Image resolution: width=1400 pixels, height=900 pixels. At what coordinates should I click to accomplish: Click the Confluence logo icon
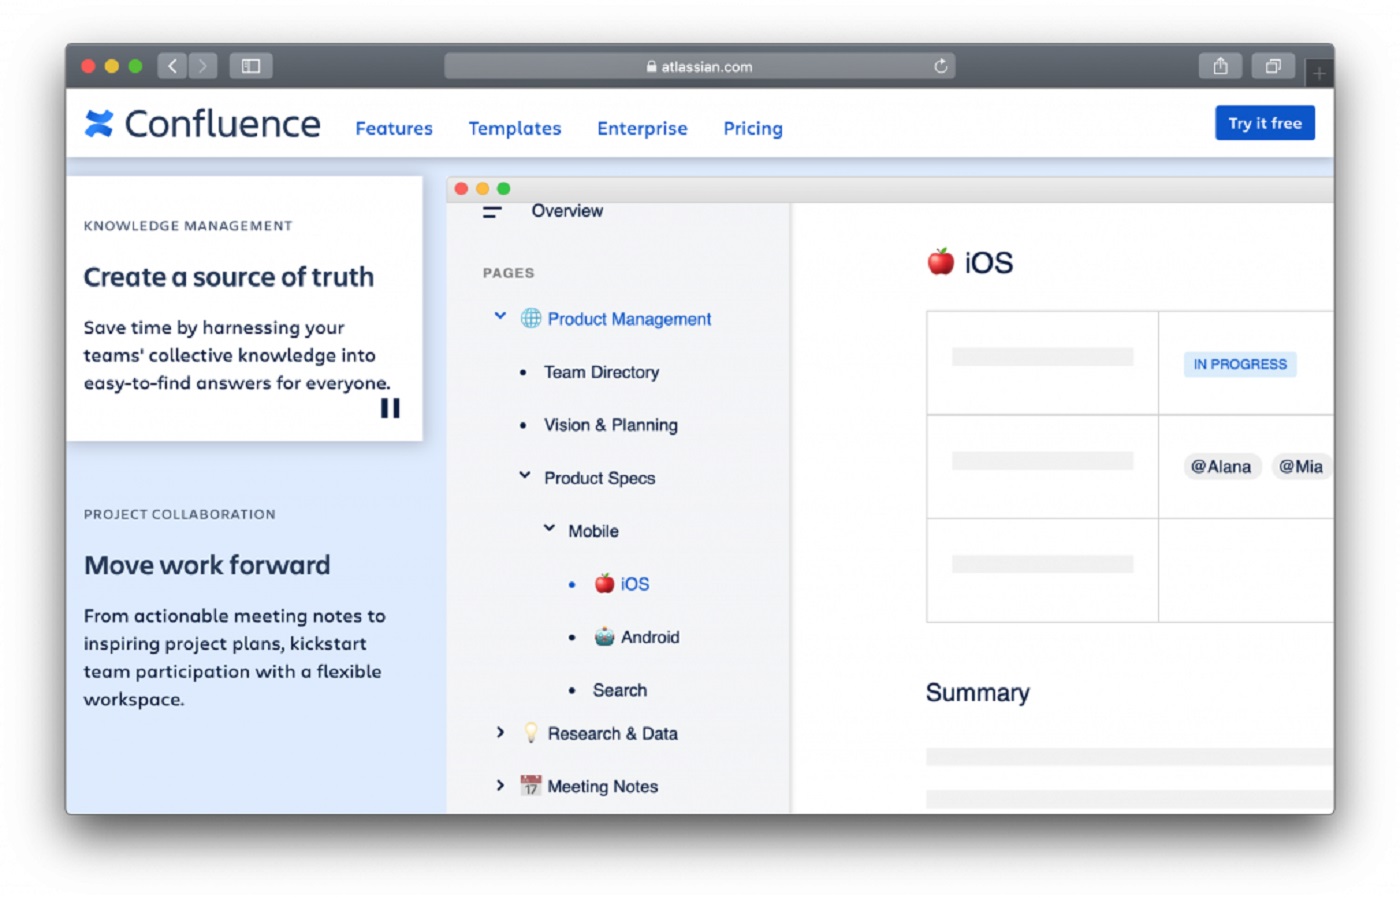(99, 123)
